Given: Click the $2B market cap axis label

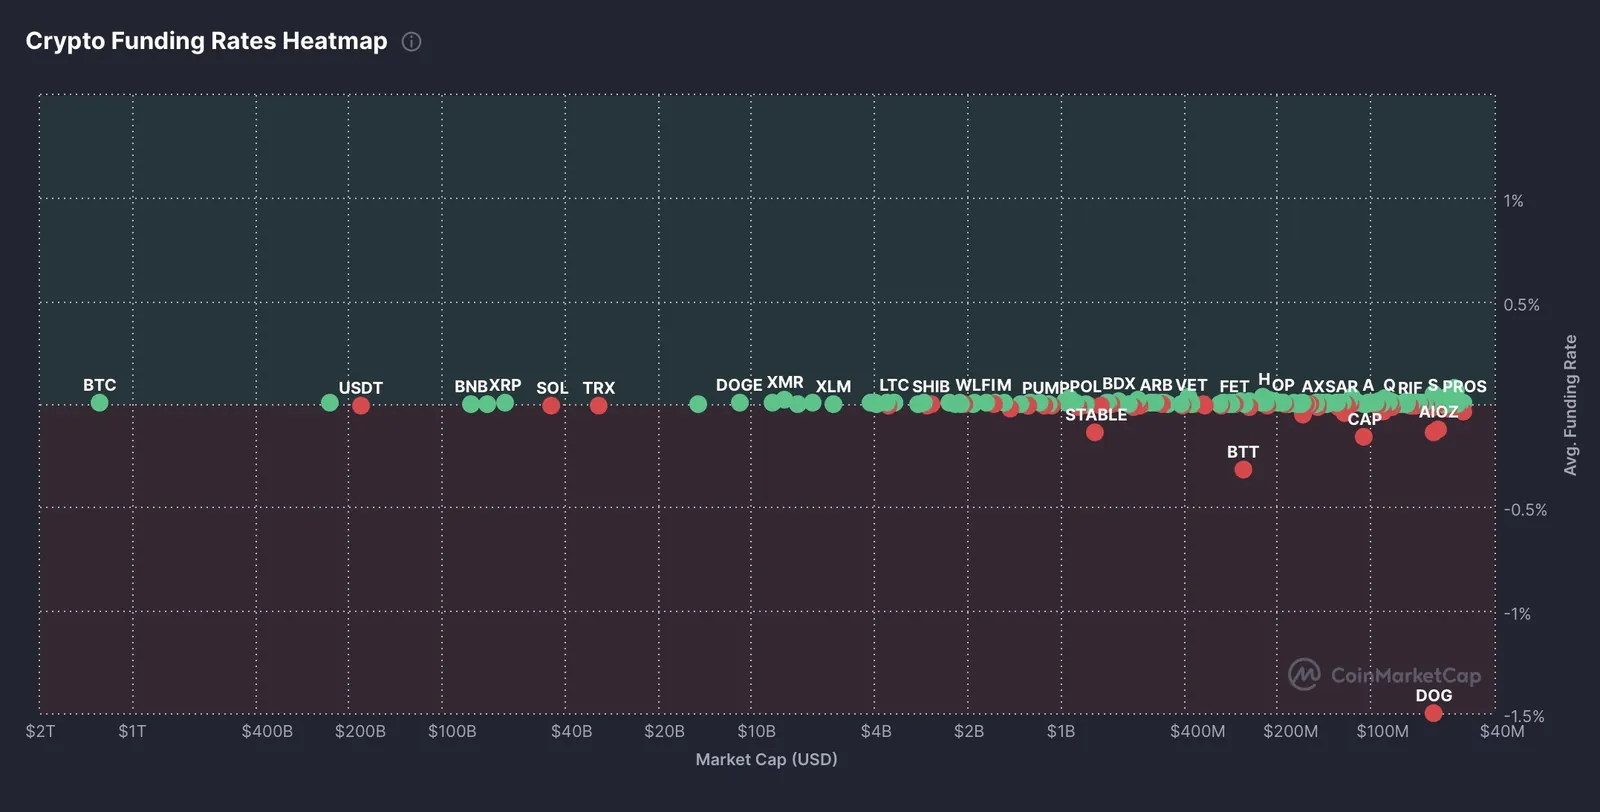Looking at the screenshot, I should [969, 732].
